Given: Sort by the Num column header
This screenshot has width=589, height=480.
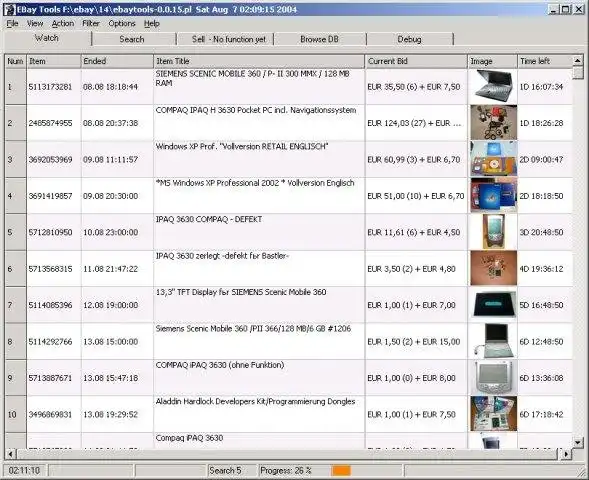Looking at the screenshot, I should [x=15, y=61].
